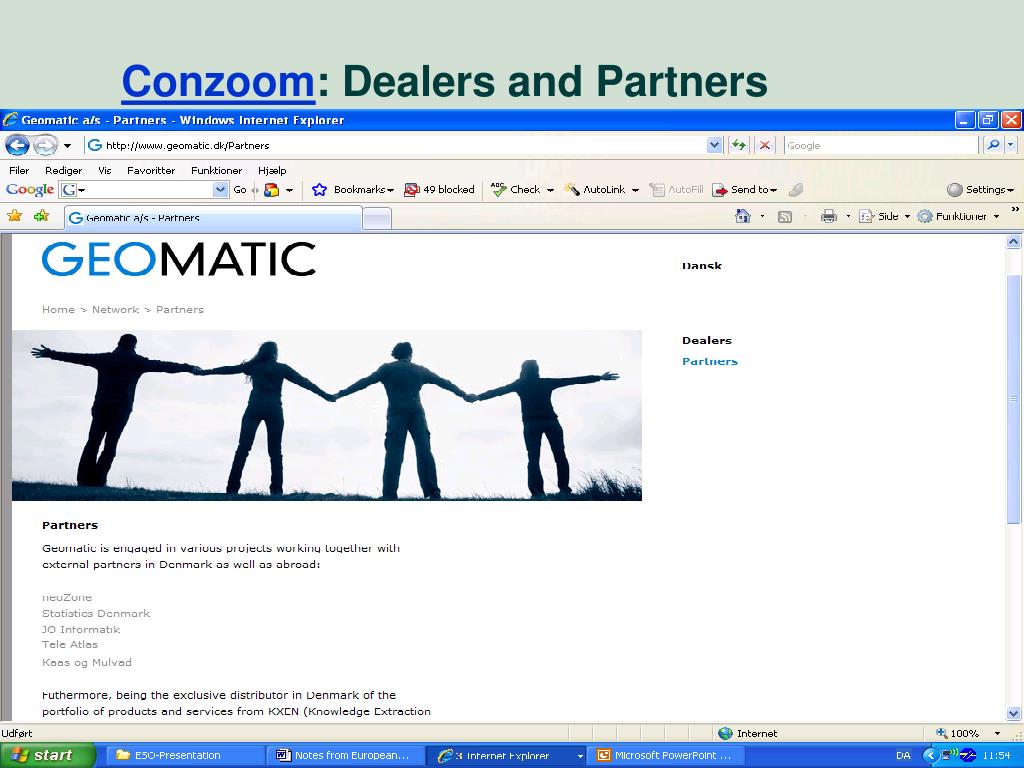Click the browser Forward arrow button
1024x768 pixels.
point(44,145)
